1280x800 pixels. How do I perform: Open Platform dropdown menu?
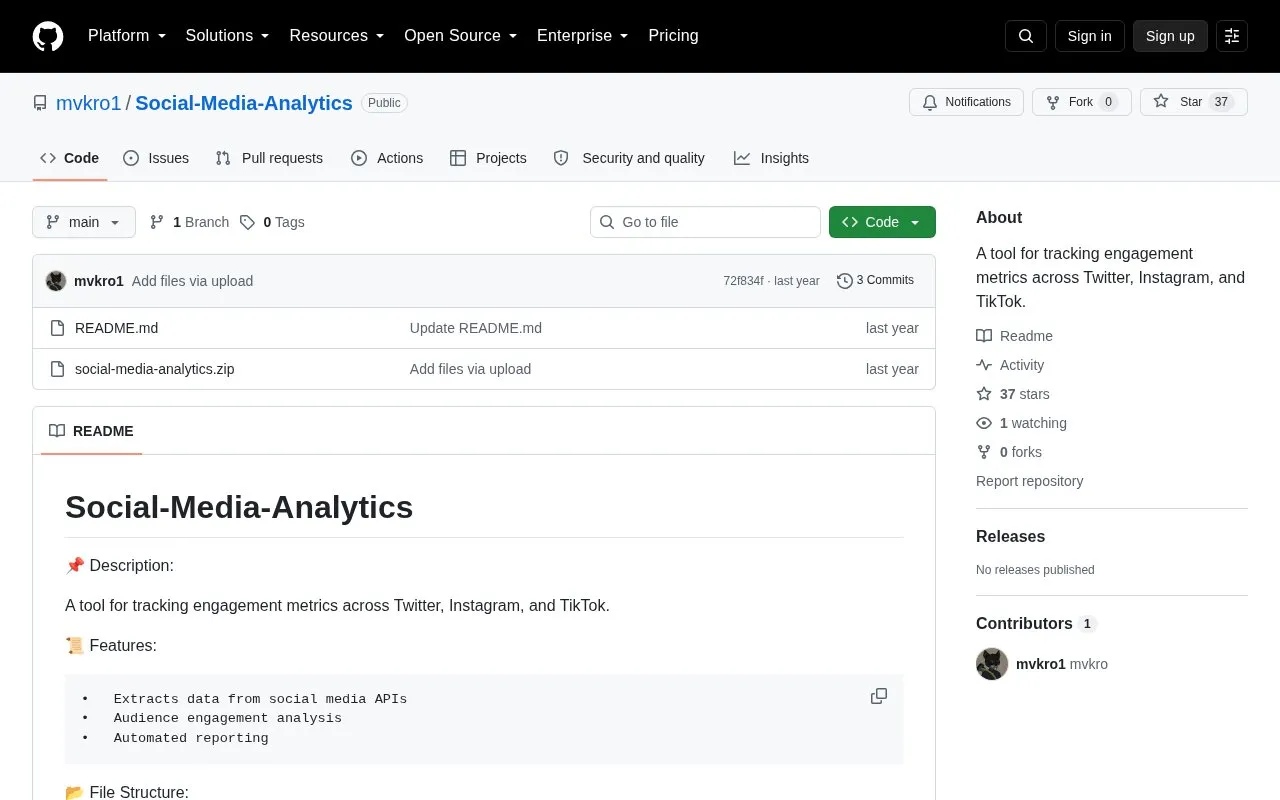click(127, 36)
